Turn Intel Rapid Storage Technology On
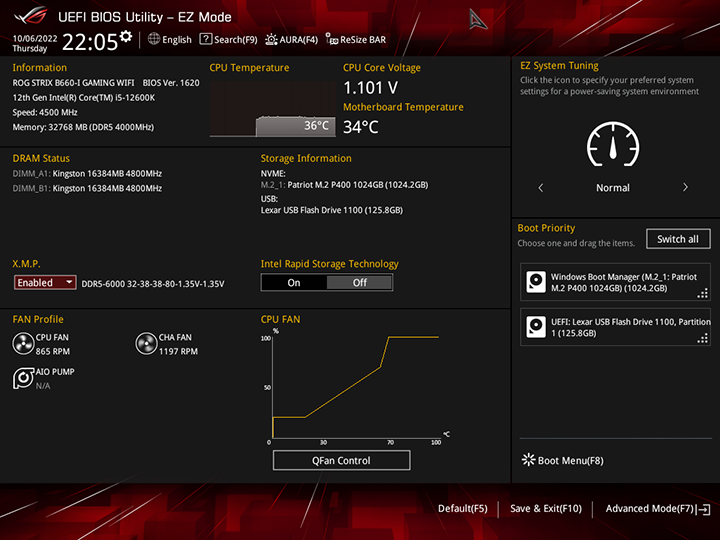 (294, 283)
